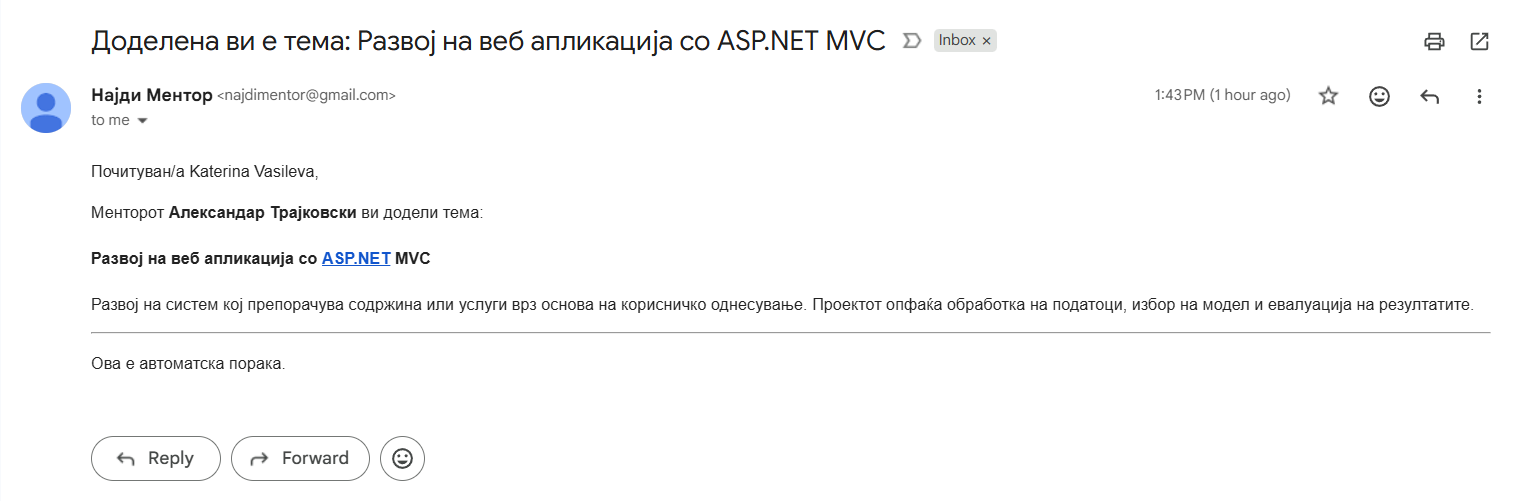Screen dimensions: 1521x501
Task: Click the sender's profile avatar
Action: (x=46, y=108)
